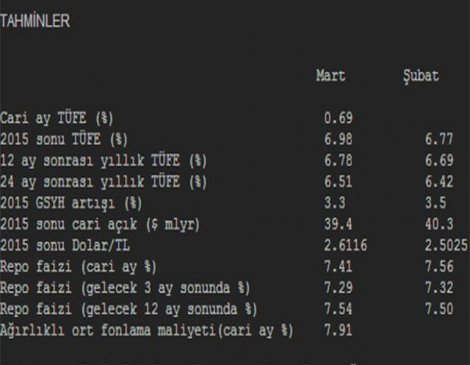Viewport: 470px width, 365px height.
Task: Click the 6.69 Şubat value
Action: tap(439, 160)
